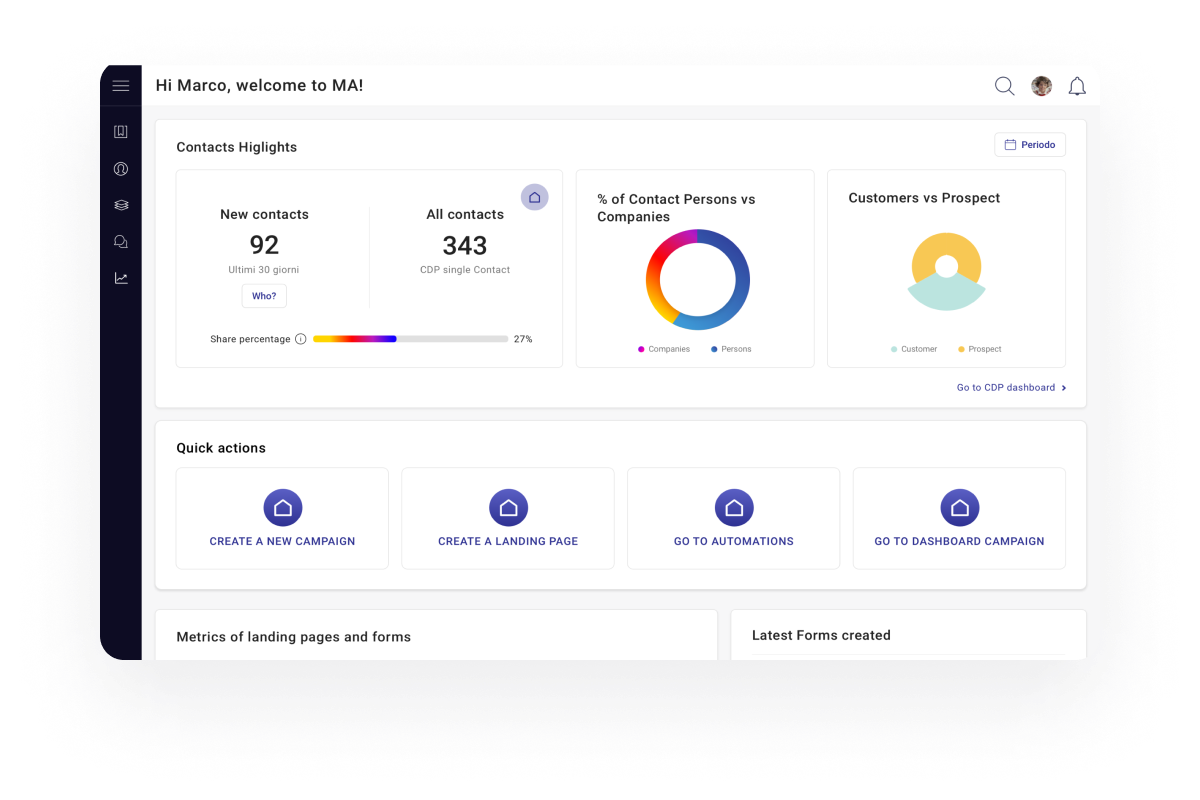Select the stacked layers sidebar icon
The height and width of the screenshot is (800, 1200).
pyautogui.click(x=121, y=205)
